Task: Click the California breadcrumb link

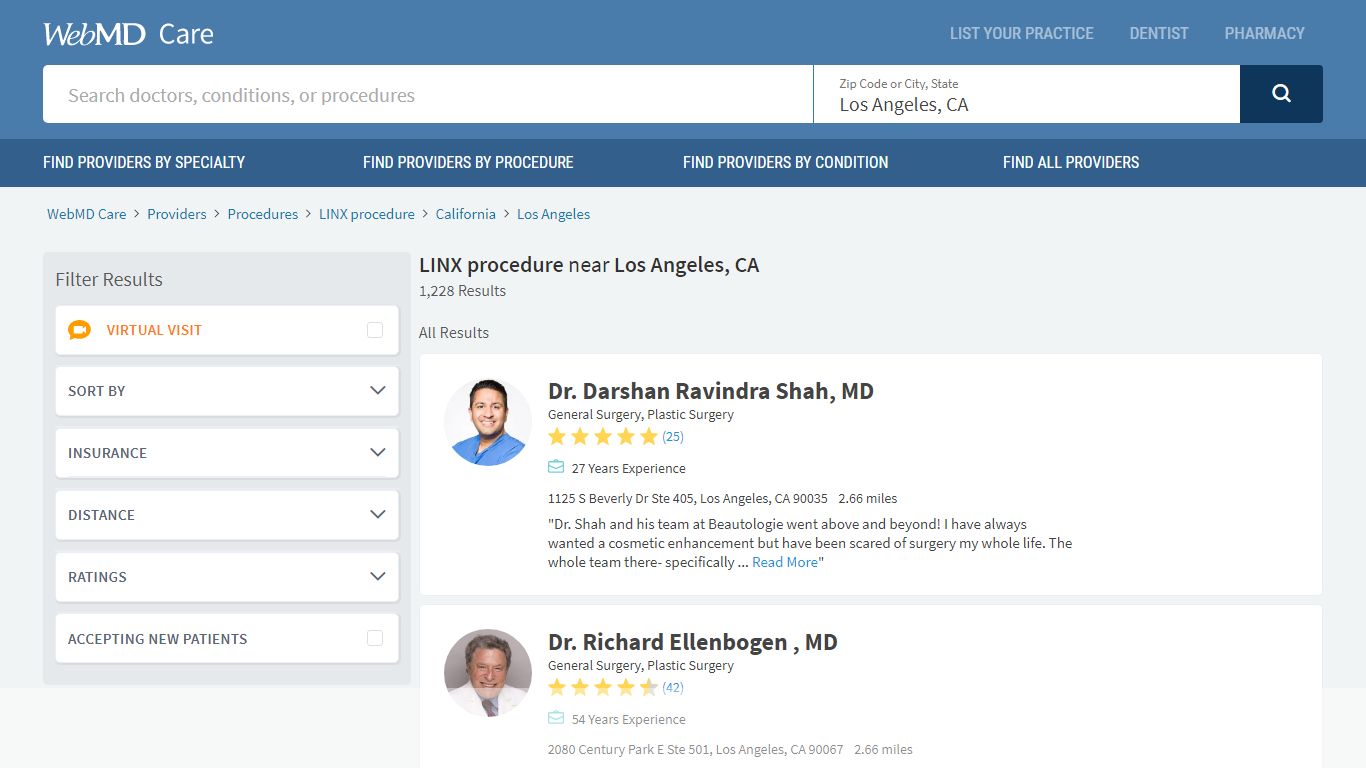Action: click(x=466, y=214)
